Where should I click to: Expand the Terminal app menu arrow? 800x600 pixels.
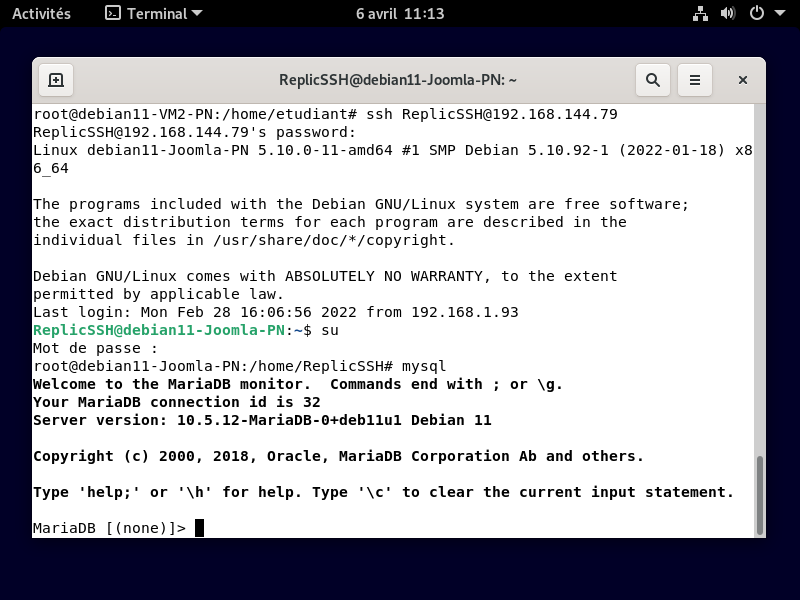(196, 14)
